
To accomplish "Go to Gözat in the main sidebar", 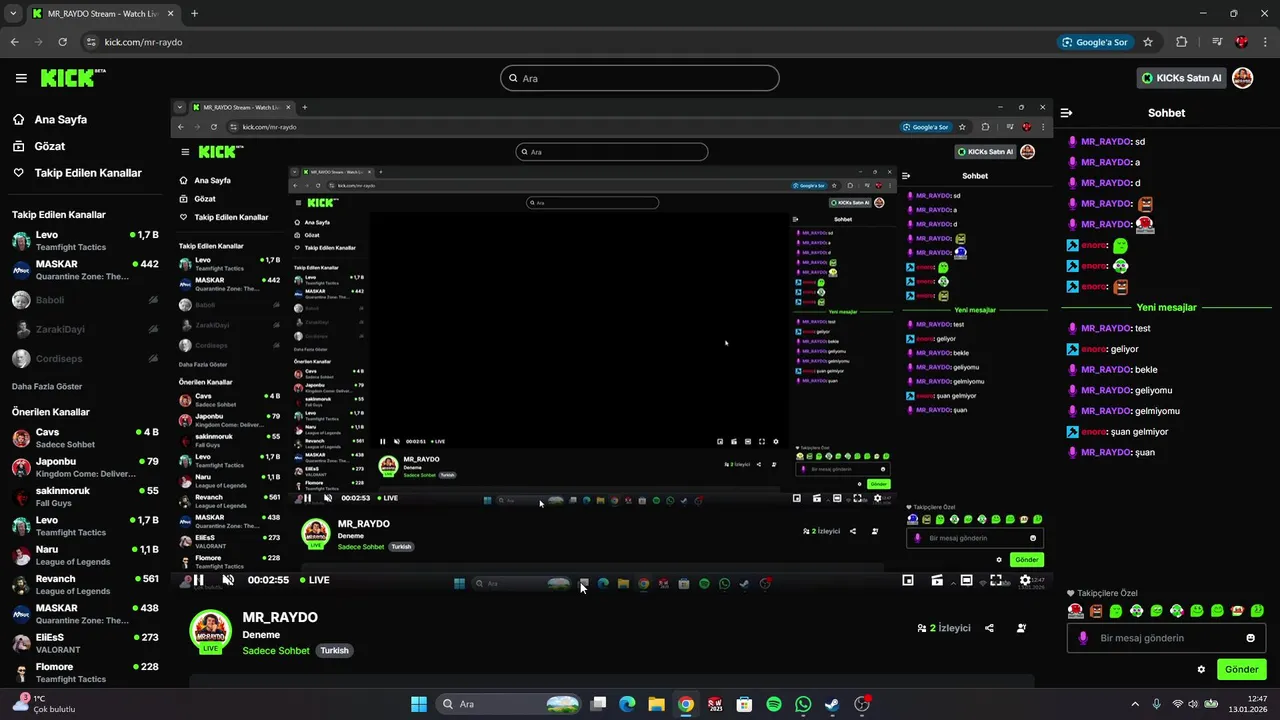I will pos(50,146).
